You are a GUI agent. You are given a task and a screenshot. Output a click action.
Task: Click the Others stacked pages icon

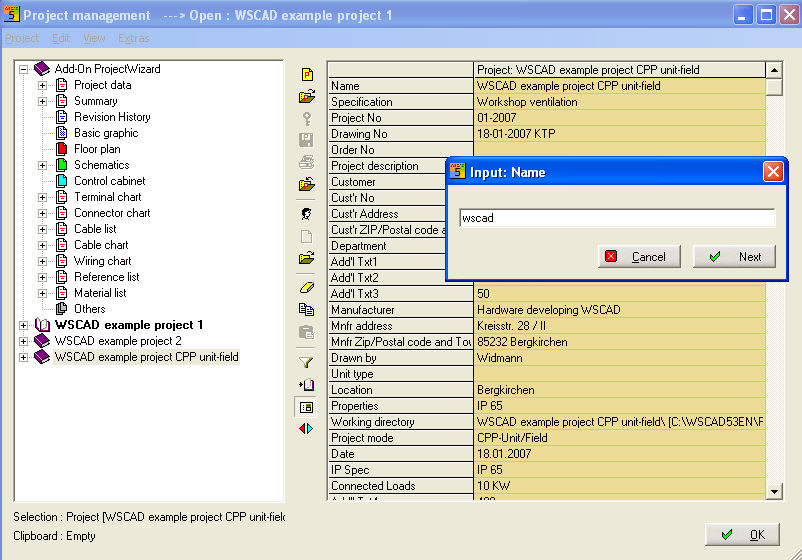pyautogui.click(x=62, y=308)
